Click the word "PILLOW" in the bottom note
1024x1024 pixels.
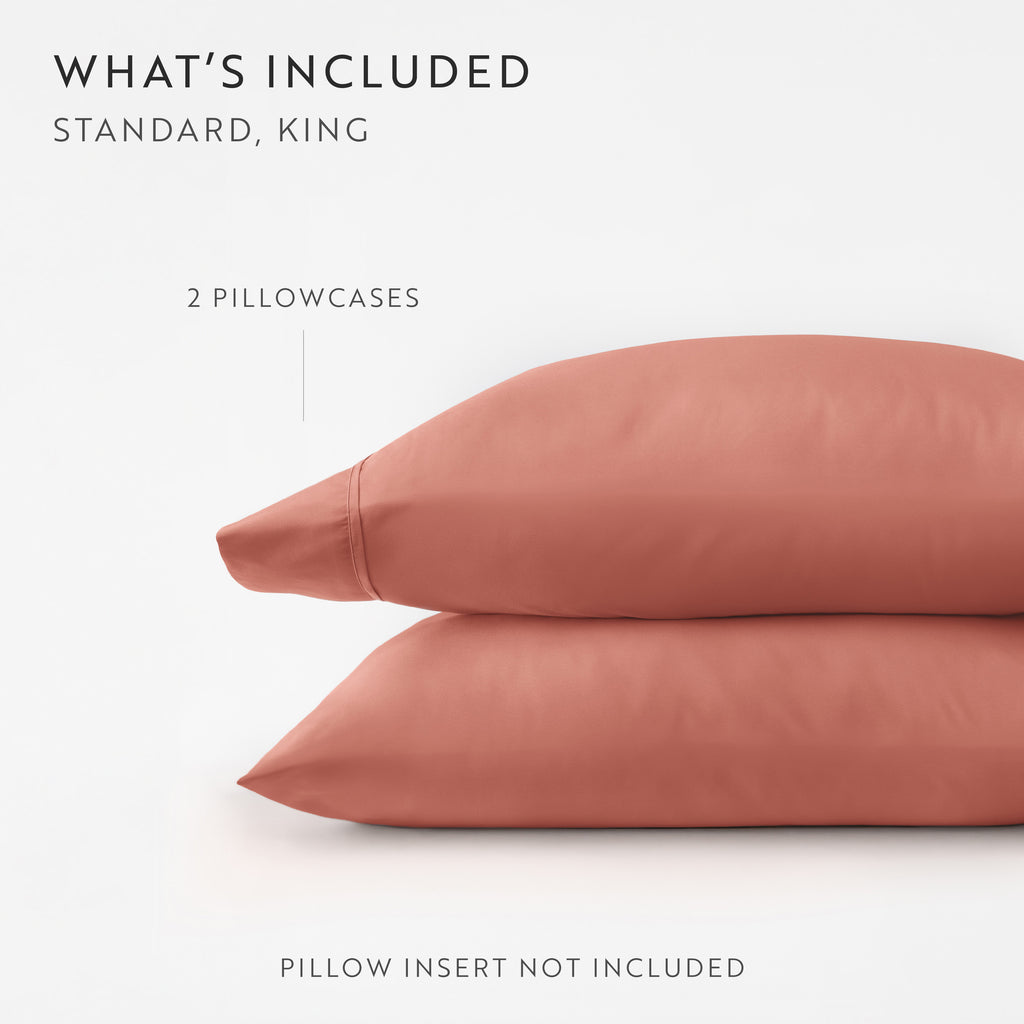coord(336,968)
